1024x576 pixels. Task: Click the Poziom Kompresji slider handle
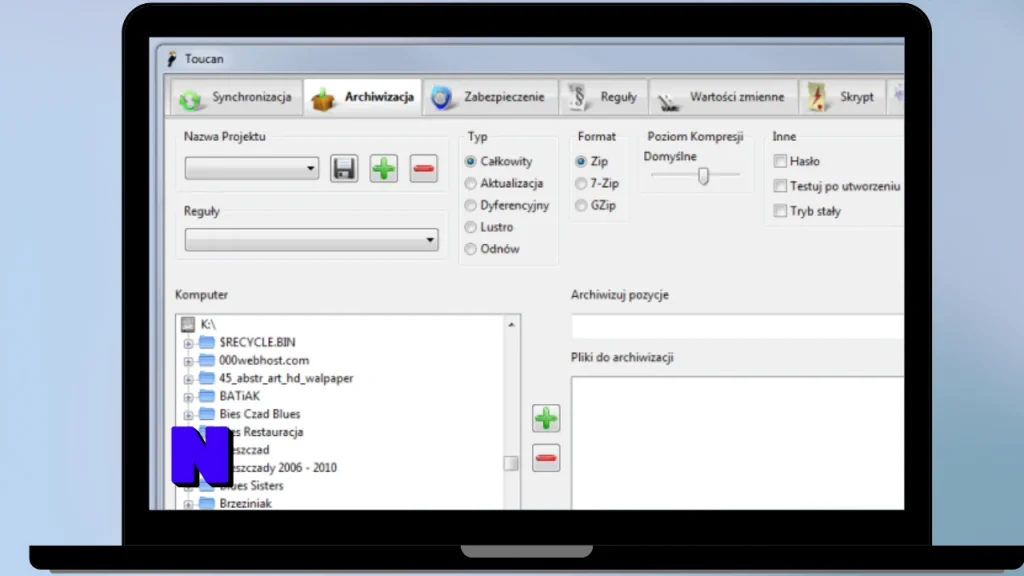pos(703,176)
